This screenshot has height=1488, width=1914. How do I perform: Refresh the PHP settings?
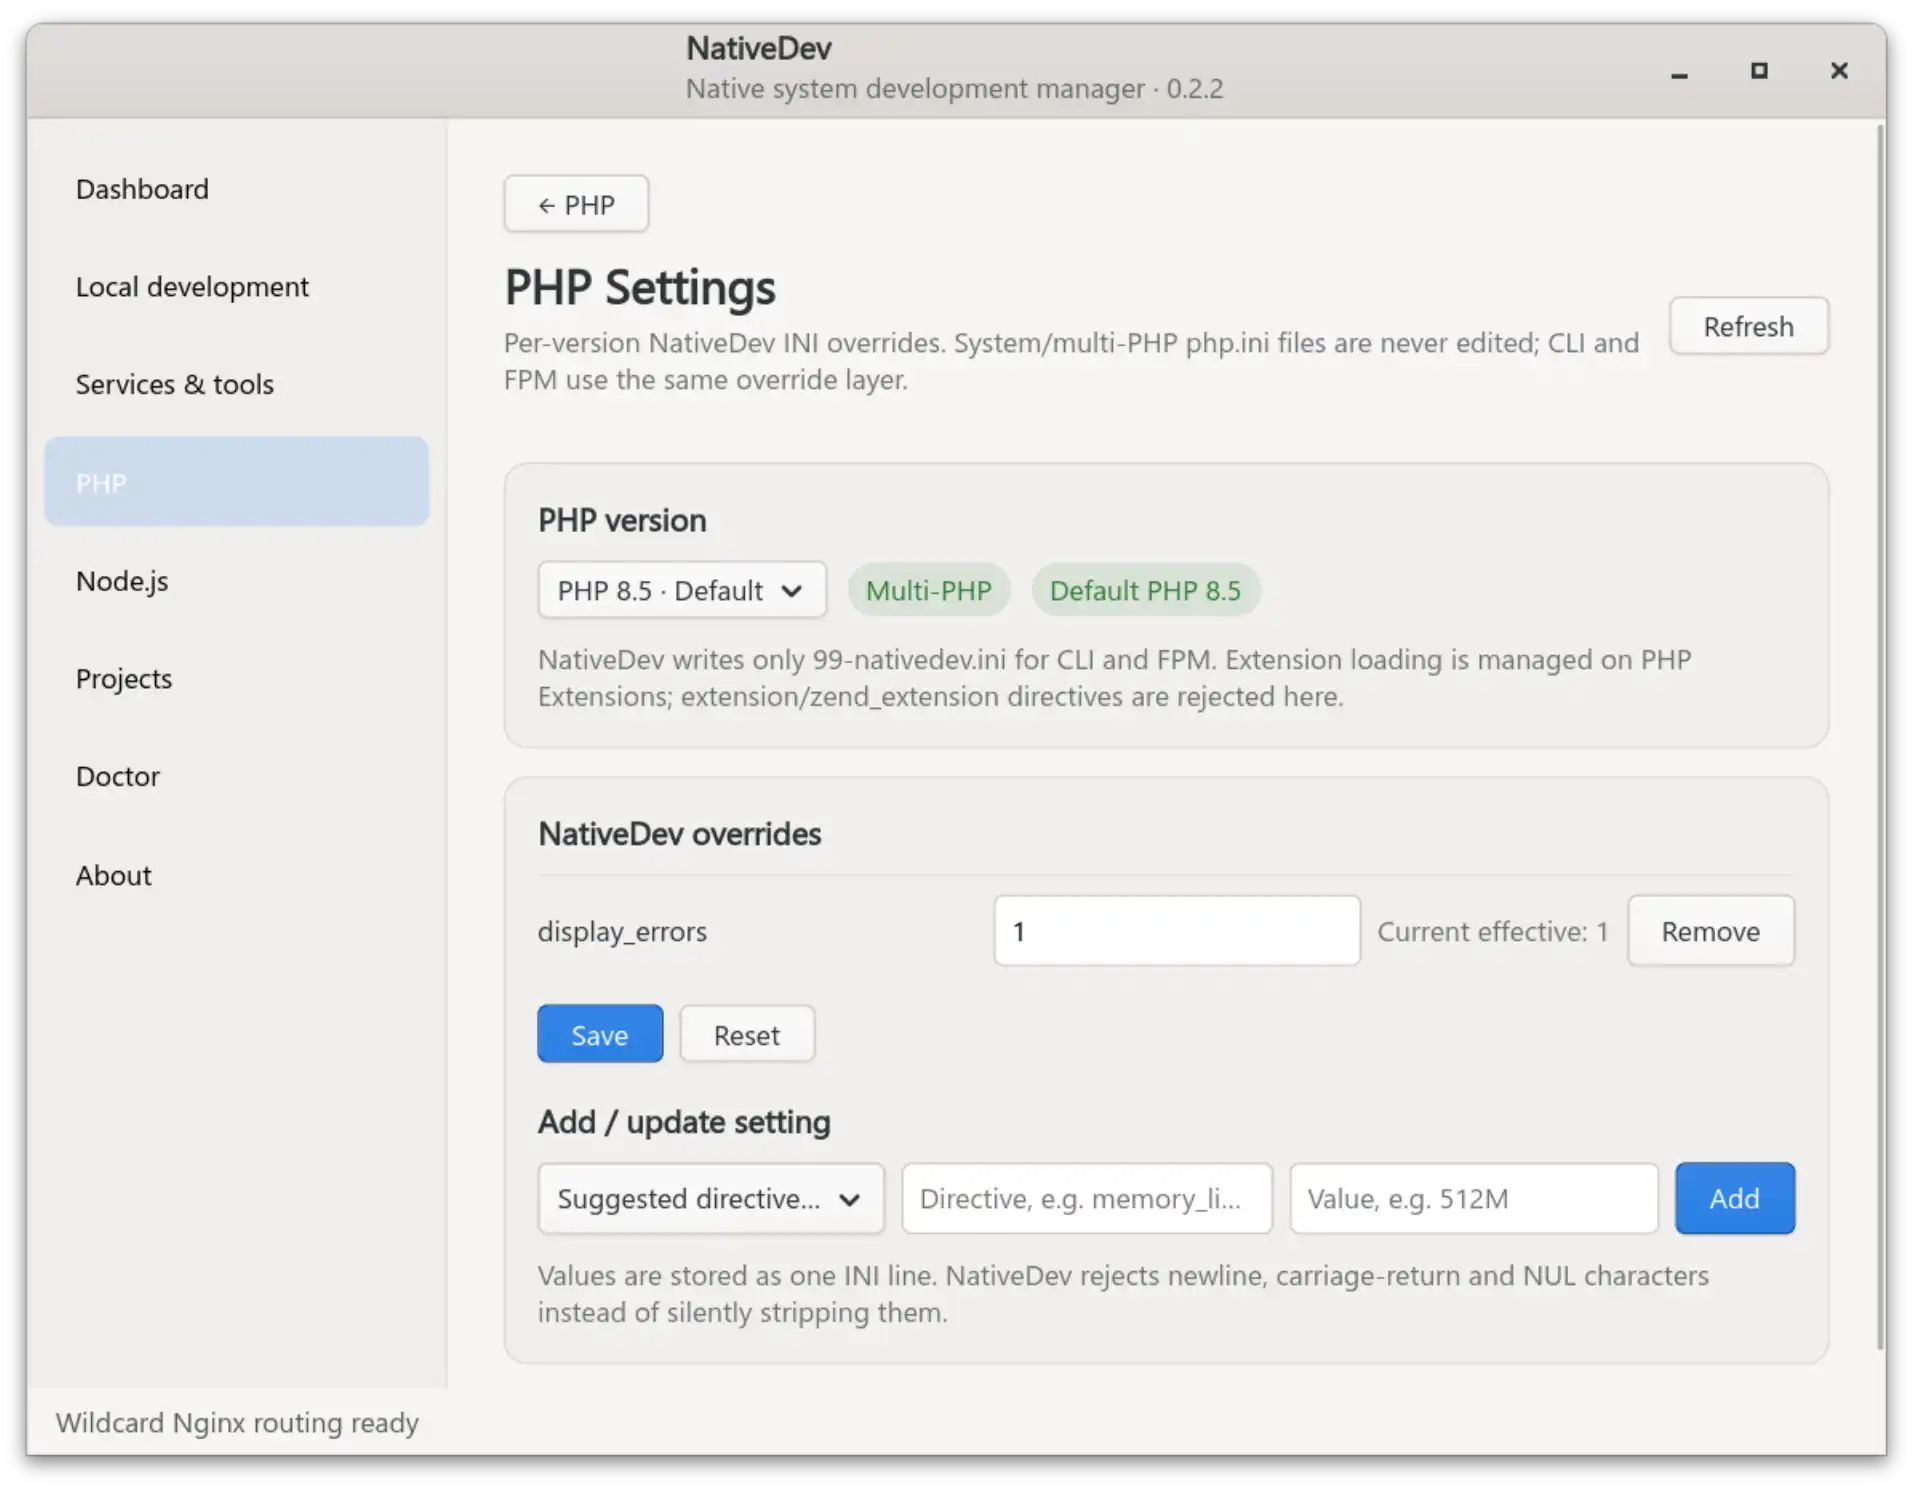(x=1748, y=326)
